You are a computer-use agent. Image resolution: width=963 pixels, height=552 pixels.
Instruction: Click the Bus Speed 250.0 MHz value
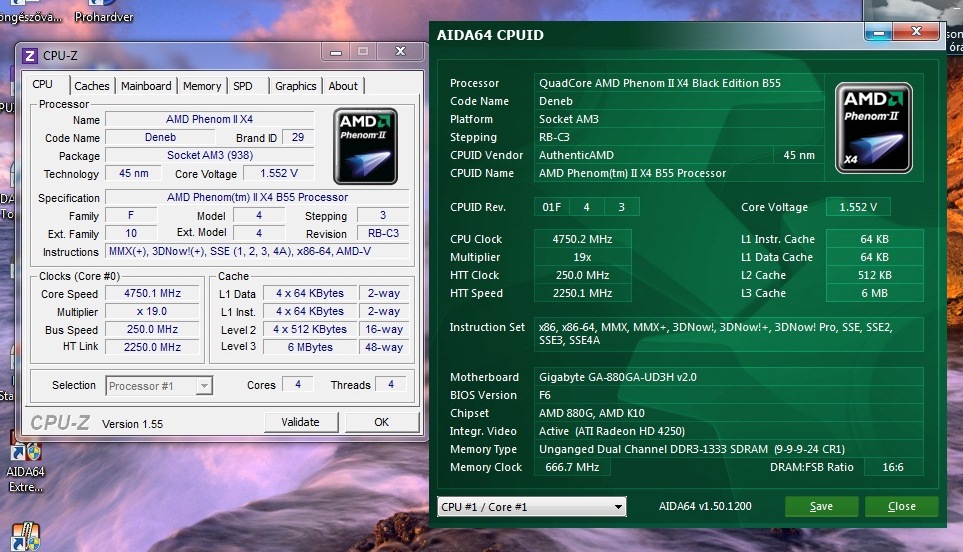pos(152,329)
